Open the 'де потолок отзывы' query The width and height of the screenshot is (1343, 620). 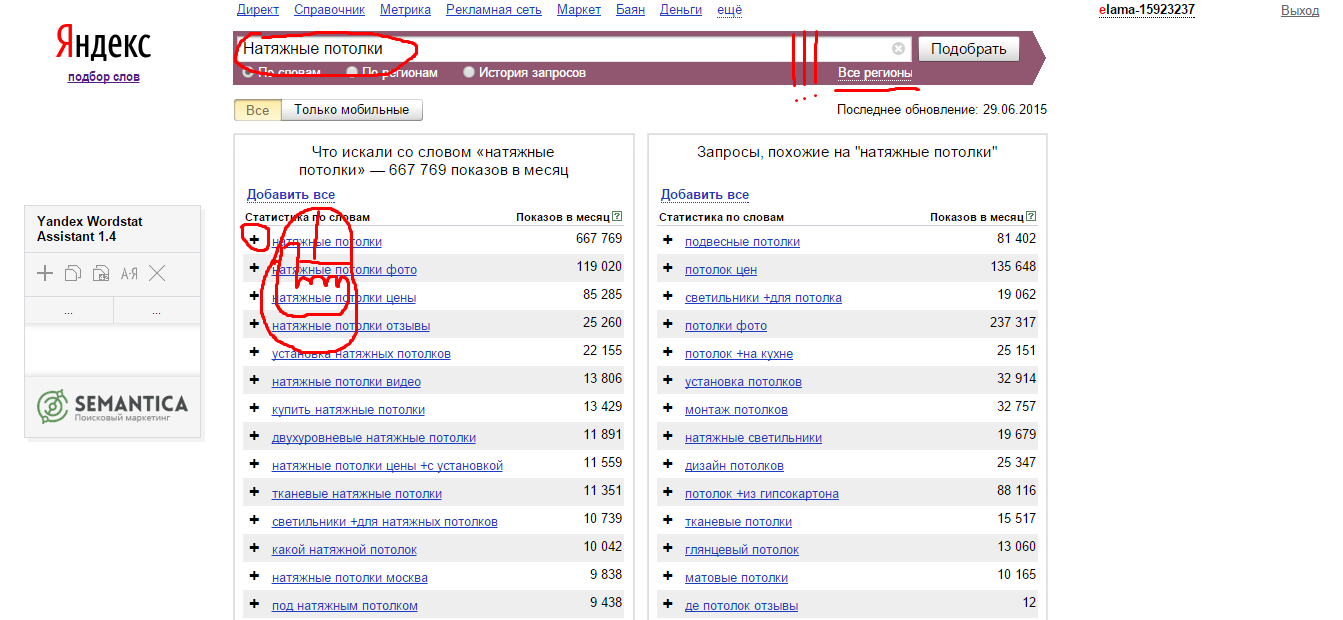[x=741, y=606]
